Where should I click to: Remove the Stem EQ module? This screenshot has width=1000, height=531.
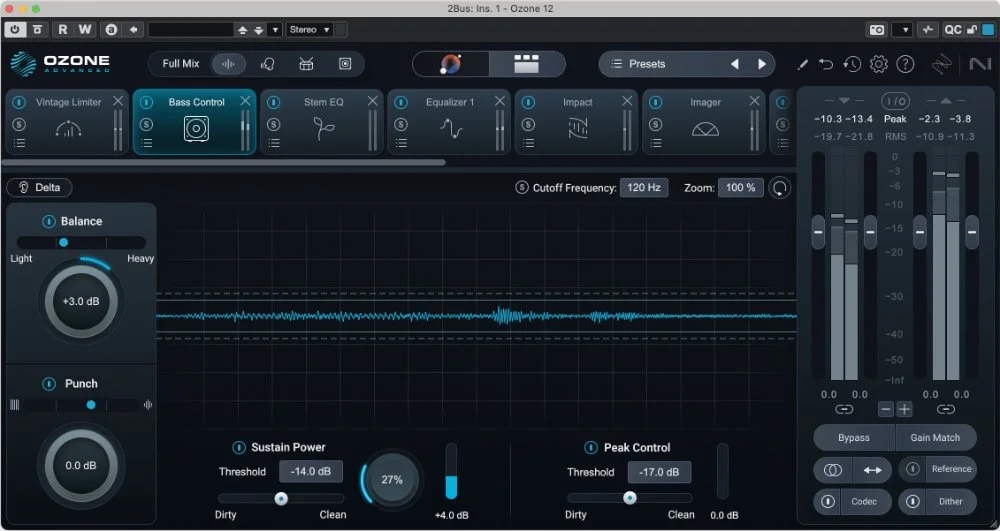click(372, 101)
